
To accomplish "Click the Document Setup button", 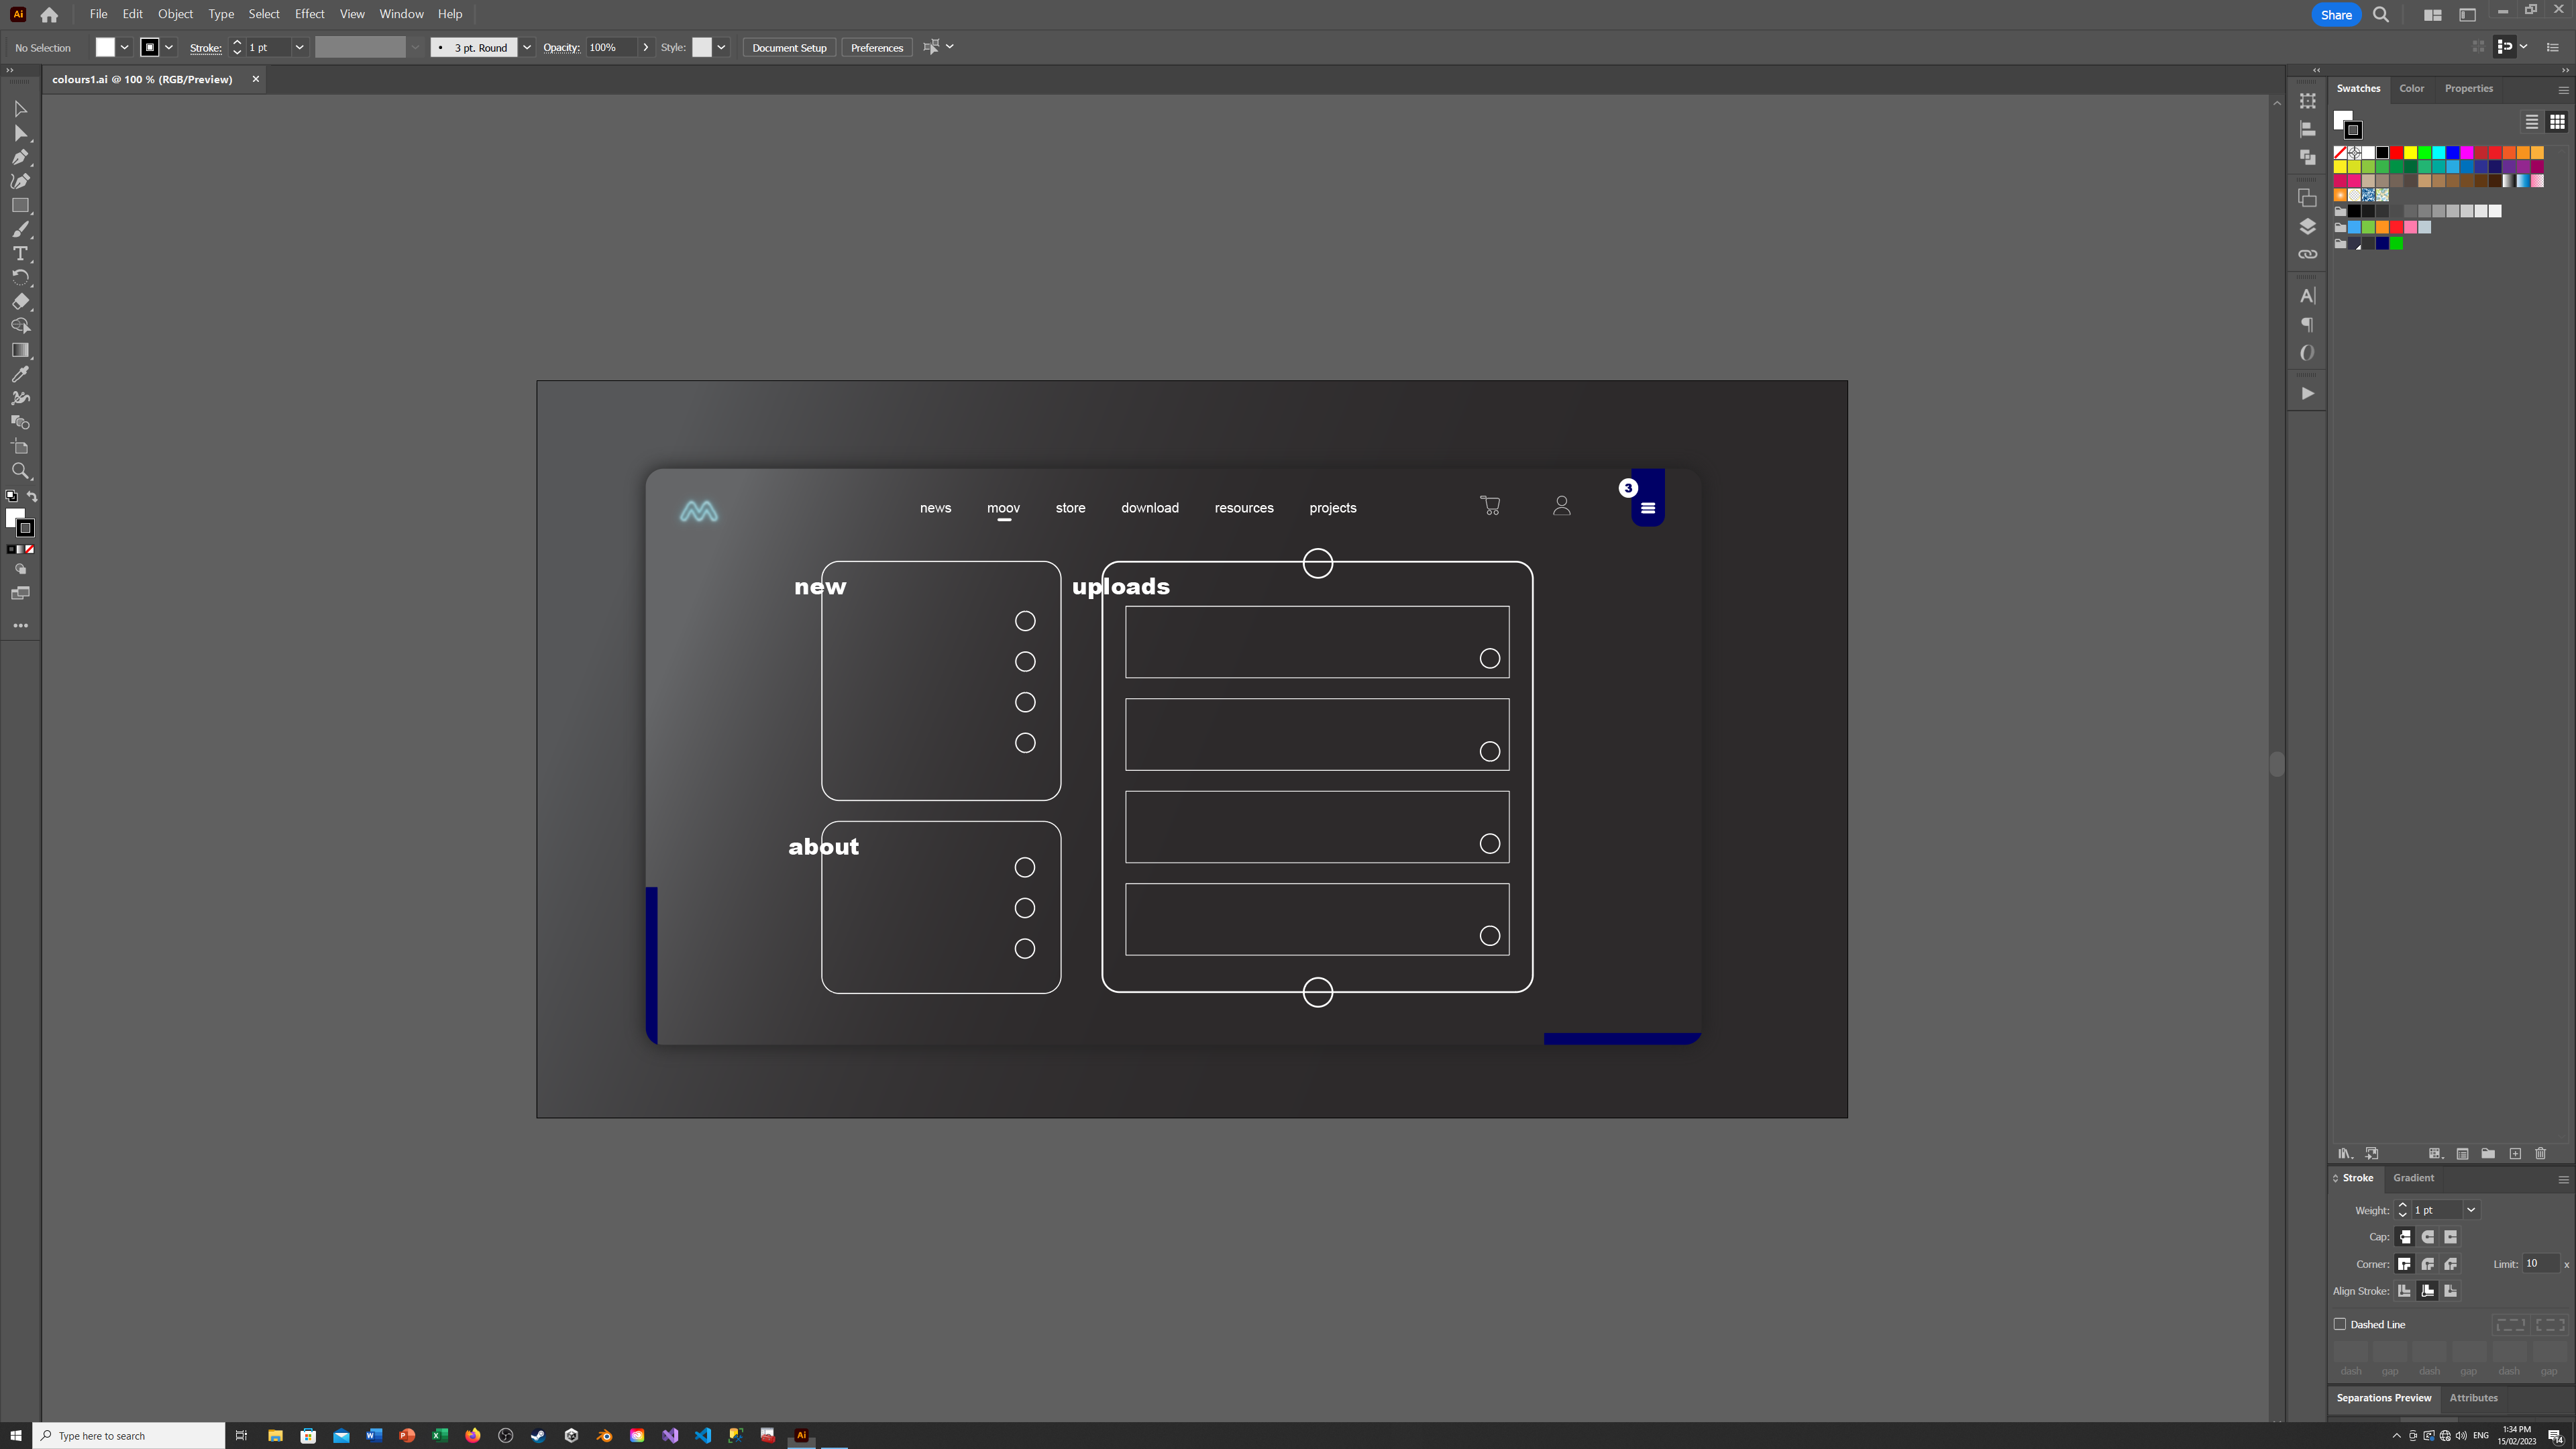I will click(x=789, y=47).
